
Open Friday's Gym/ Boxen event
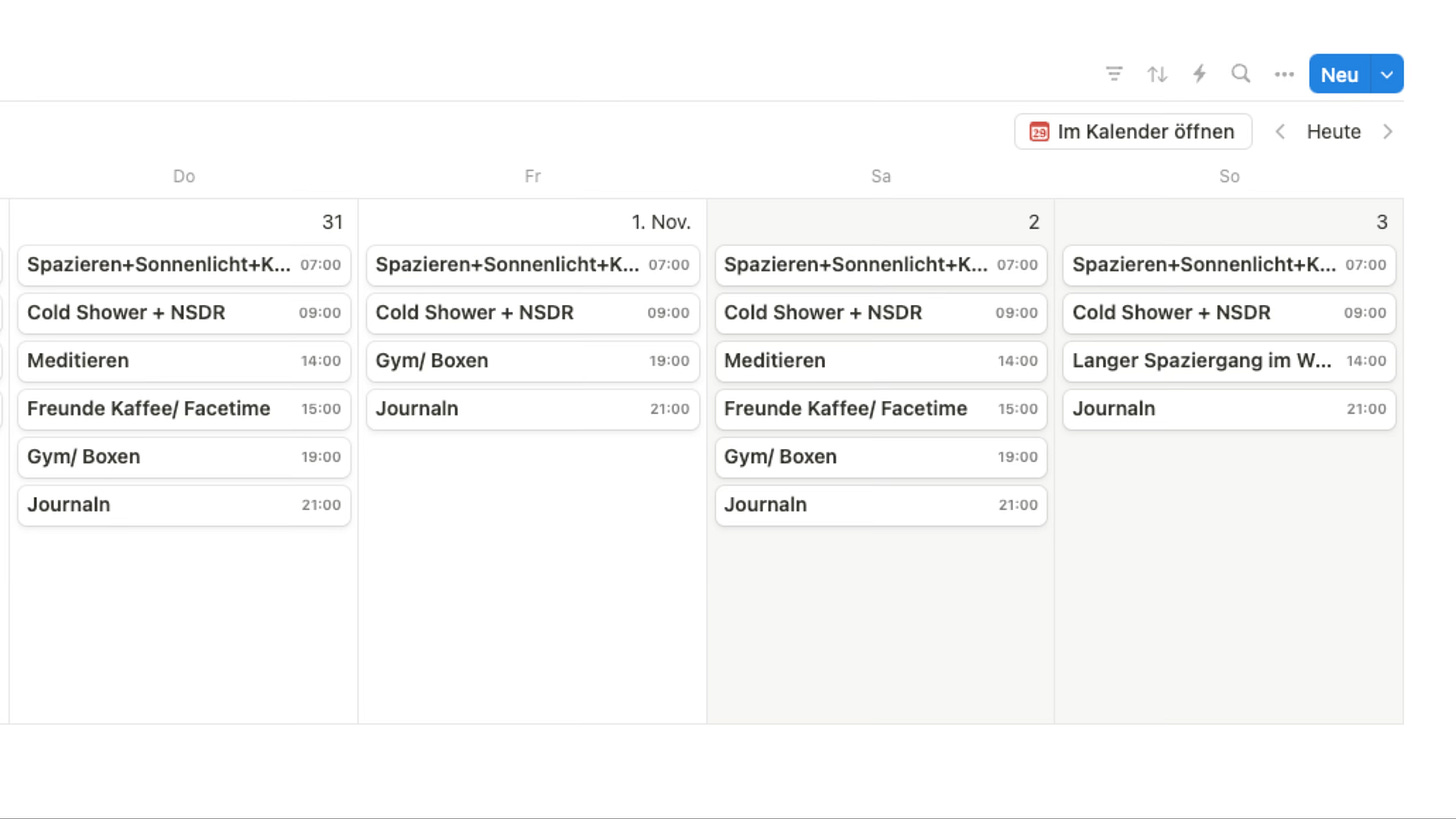click(x=533, y=361)
